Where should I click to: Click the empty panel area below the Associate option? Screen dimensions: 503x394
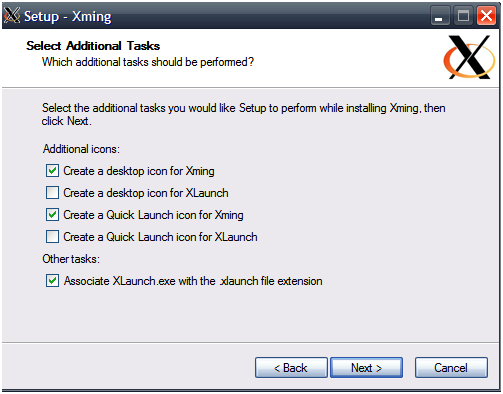250,315
